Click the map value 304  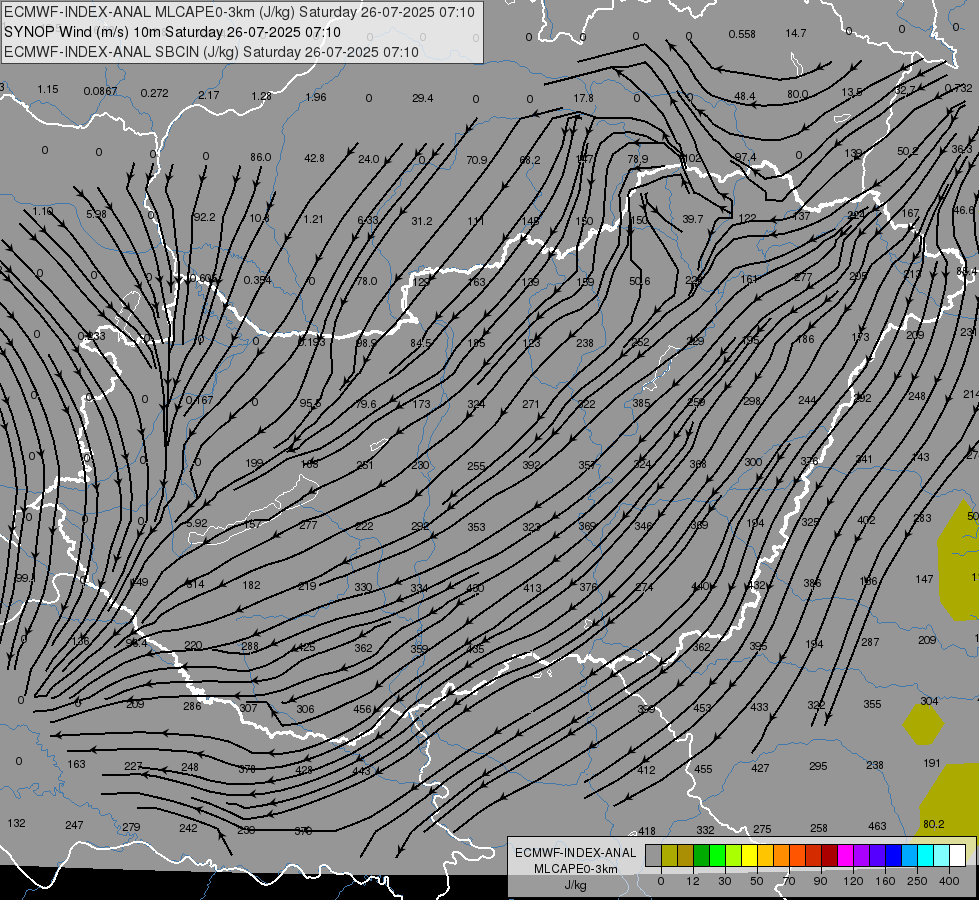click(x=929, y=701)
